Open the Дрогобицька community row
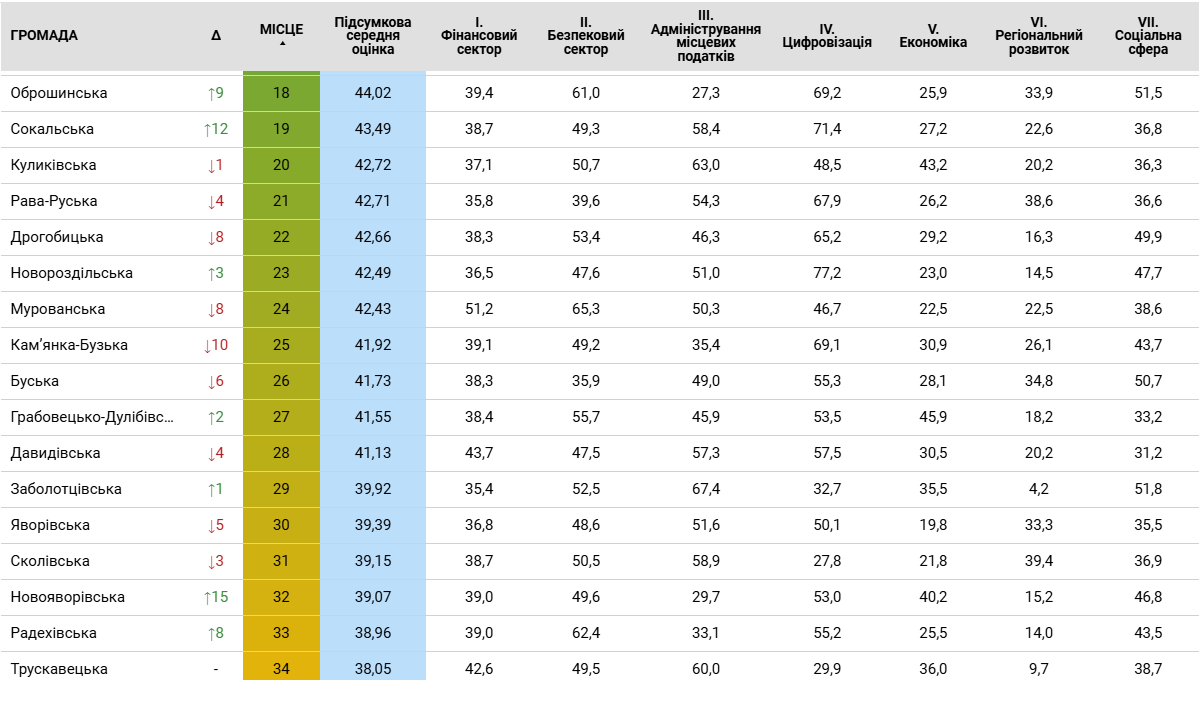This screenshot has height=703, width=1199. click(57, 237)
